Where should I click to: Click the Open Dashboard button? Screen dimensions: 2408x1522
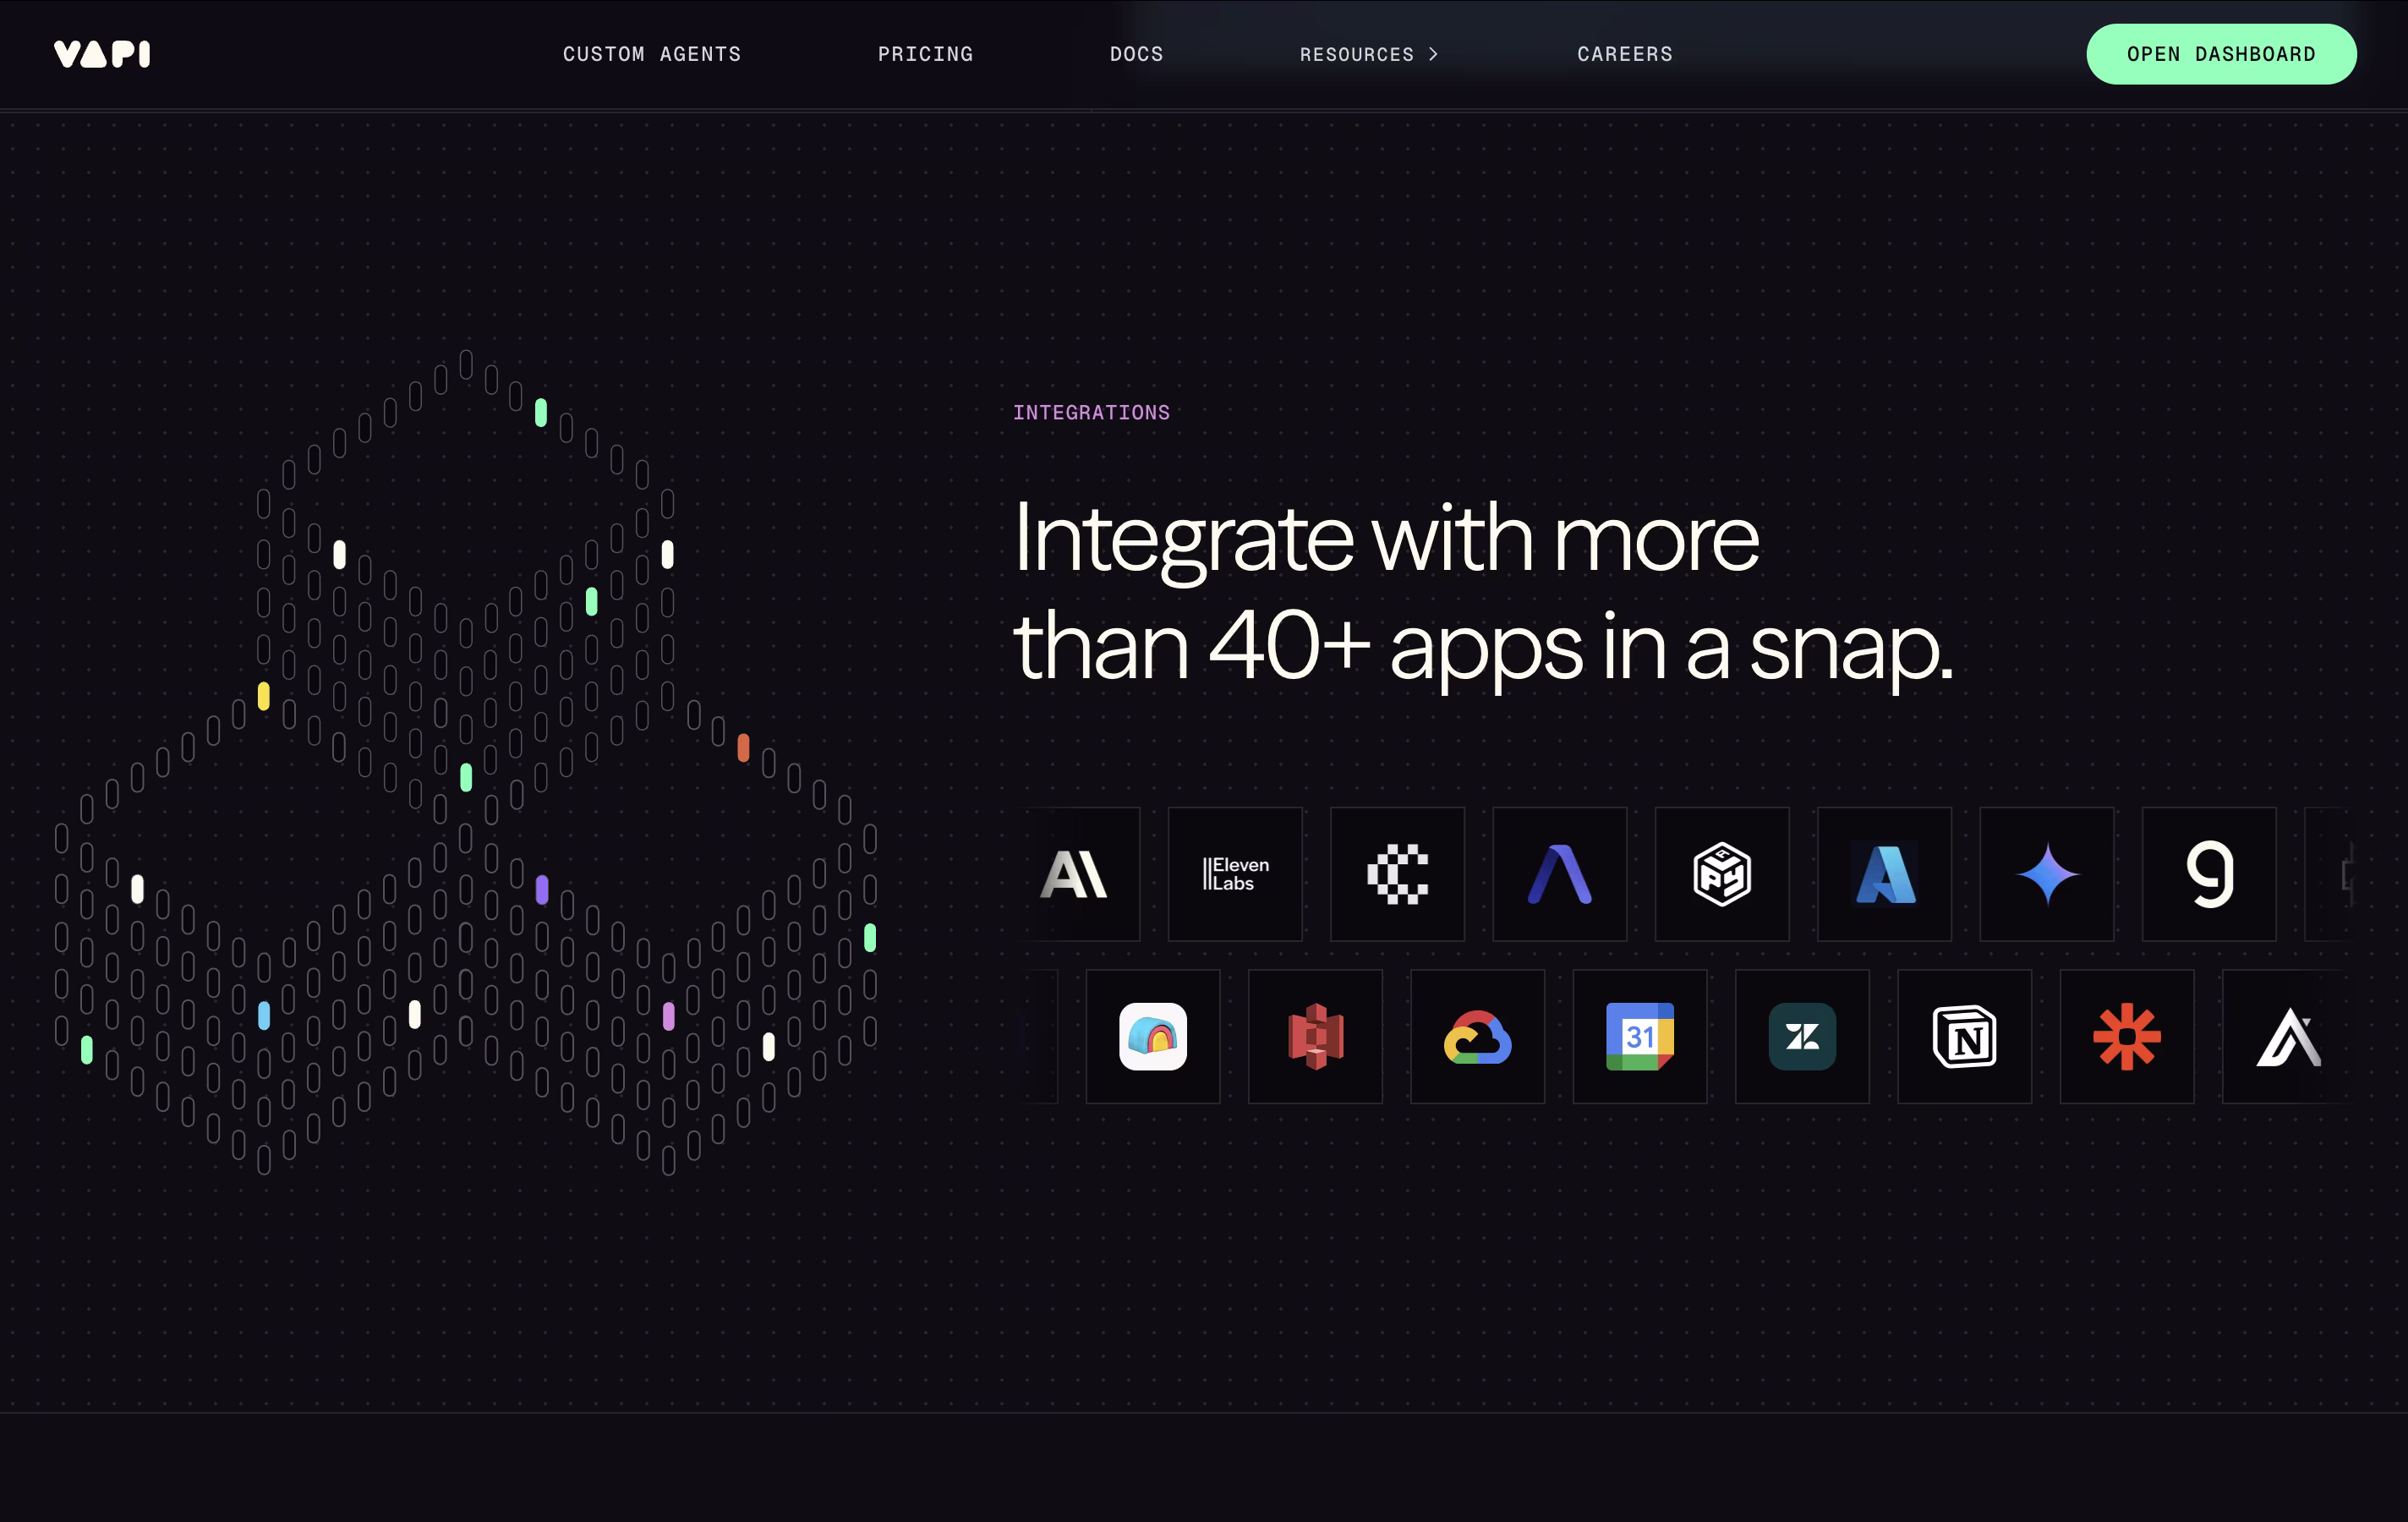tap(2221, 54)
